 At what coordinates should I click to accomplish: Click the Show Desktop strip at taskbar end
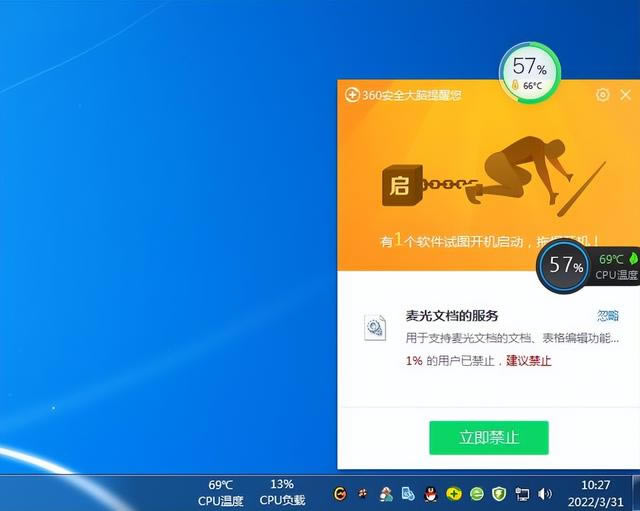[636, 493]
